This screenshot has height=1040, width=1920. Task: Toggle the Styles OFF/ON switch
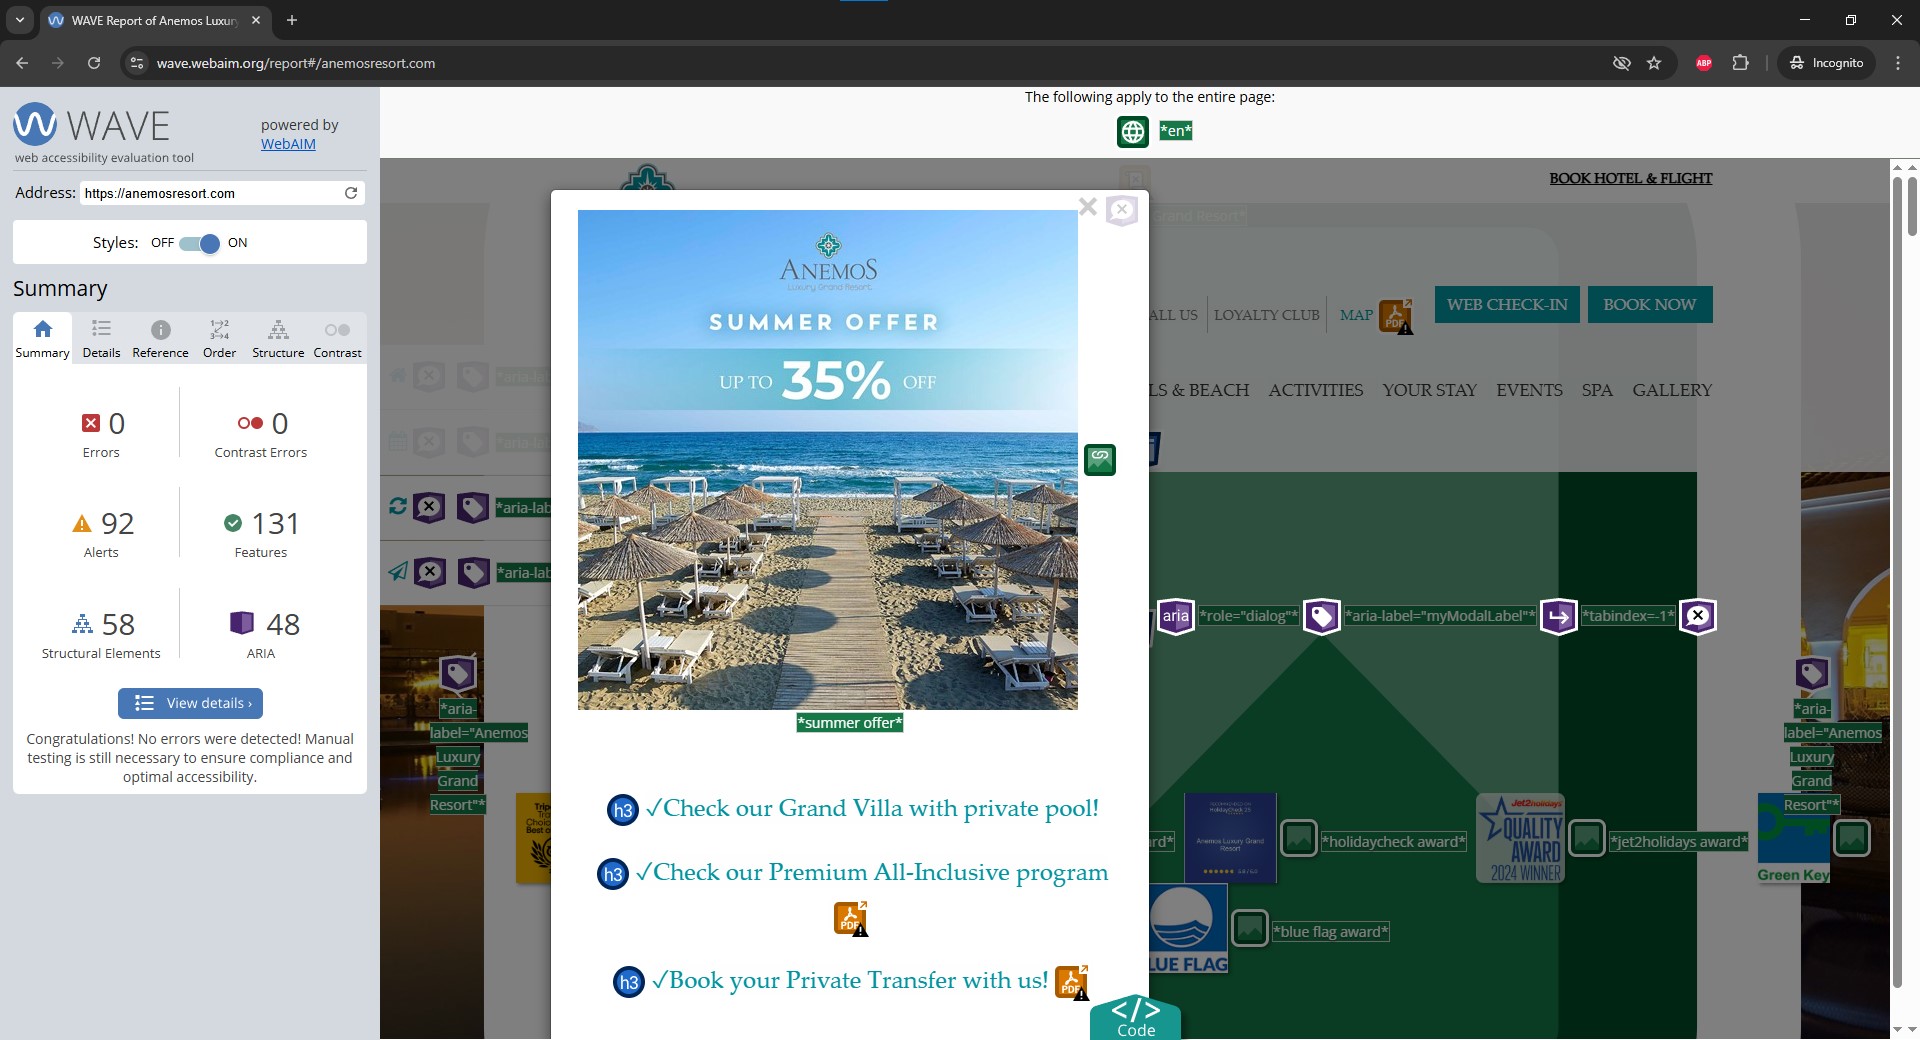point(199,243)
